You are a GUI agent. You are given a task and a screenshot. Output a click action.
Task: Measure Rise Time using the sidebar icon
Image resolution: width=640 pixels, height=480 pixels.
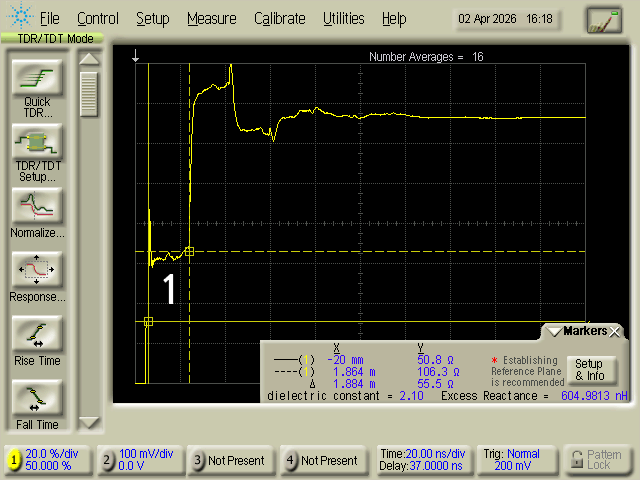[x=37, y=334]
